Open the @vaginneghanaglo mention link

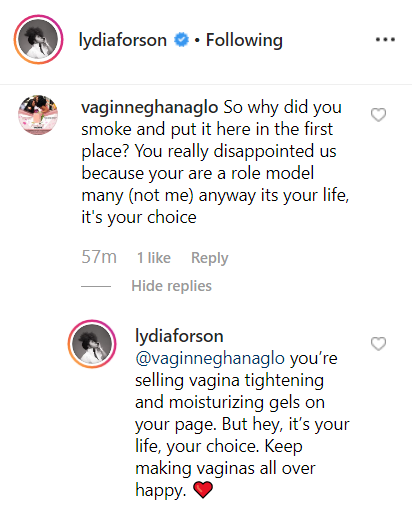210,358
